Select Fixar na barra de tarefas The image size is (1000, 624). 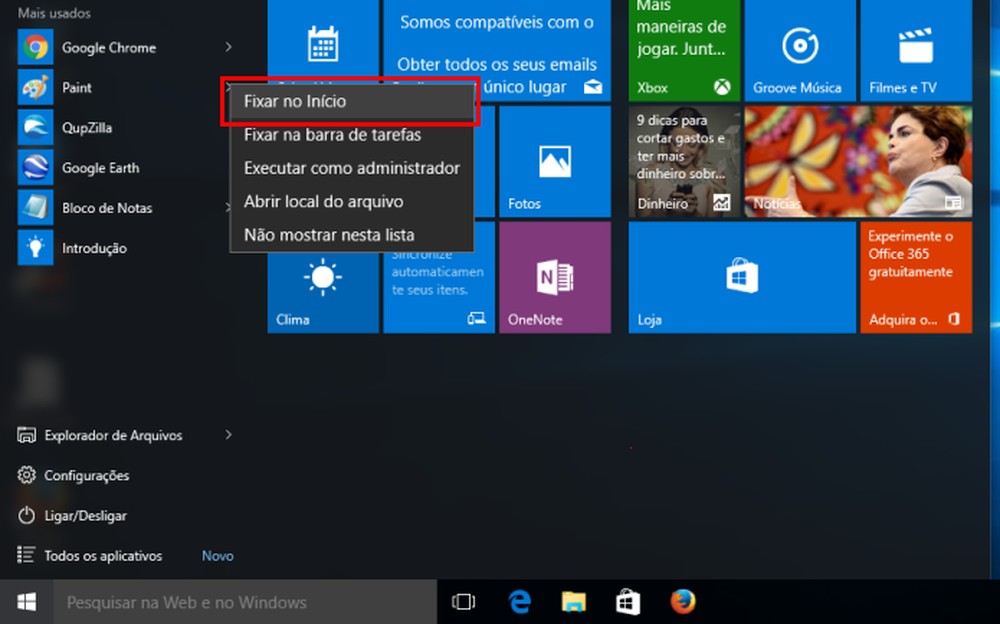click(351, 135)
